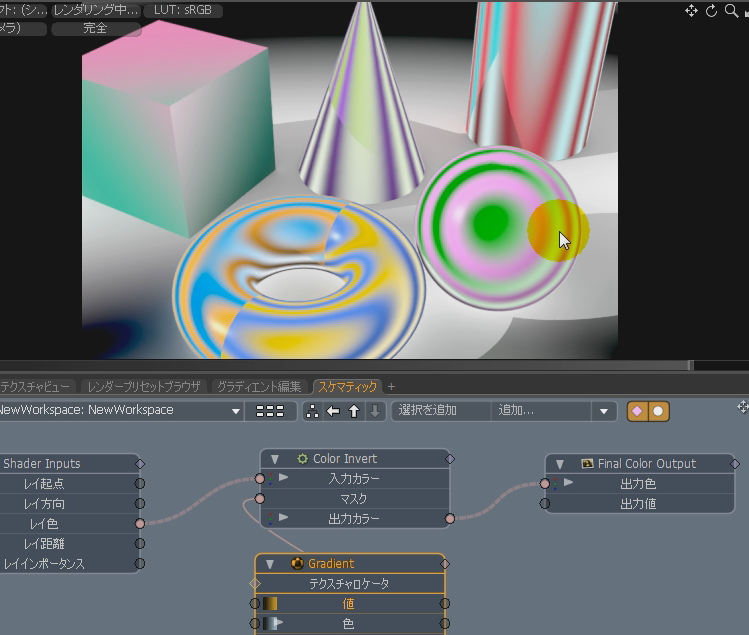Viewport: 749px width, 635px height.
Task: Switch to the レンダープリセットブラウザ tab
Action: (x=144, y=386)
